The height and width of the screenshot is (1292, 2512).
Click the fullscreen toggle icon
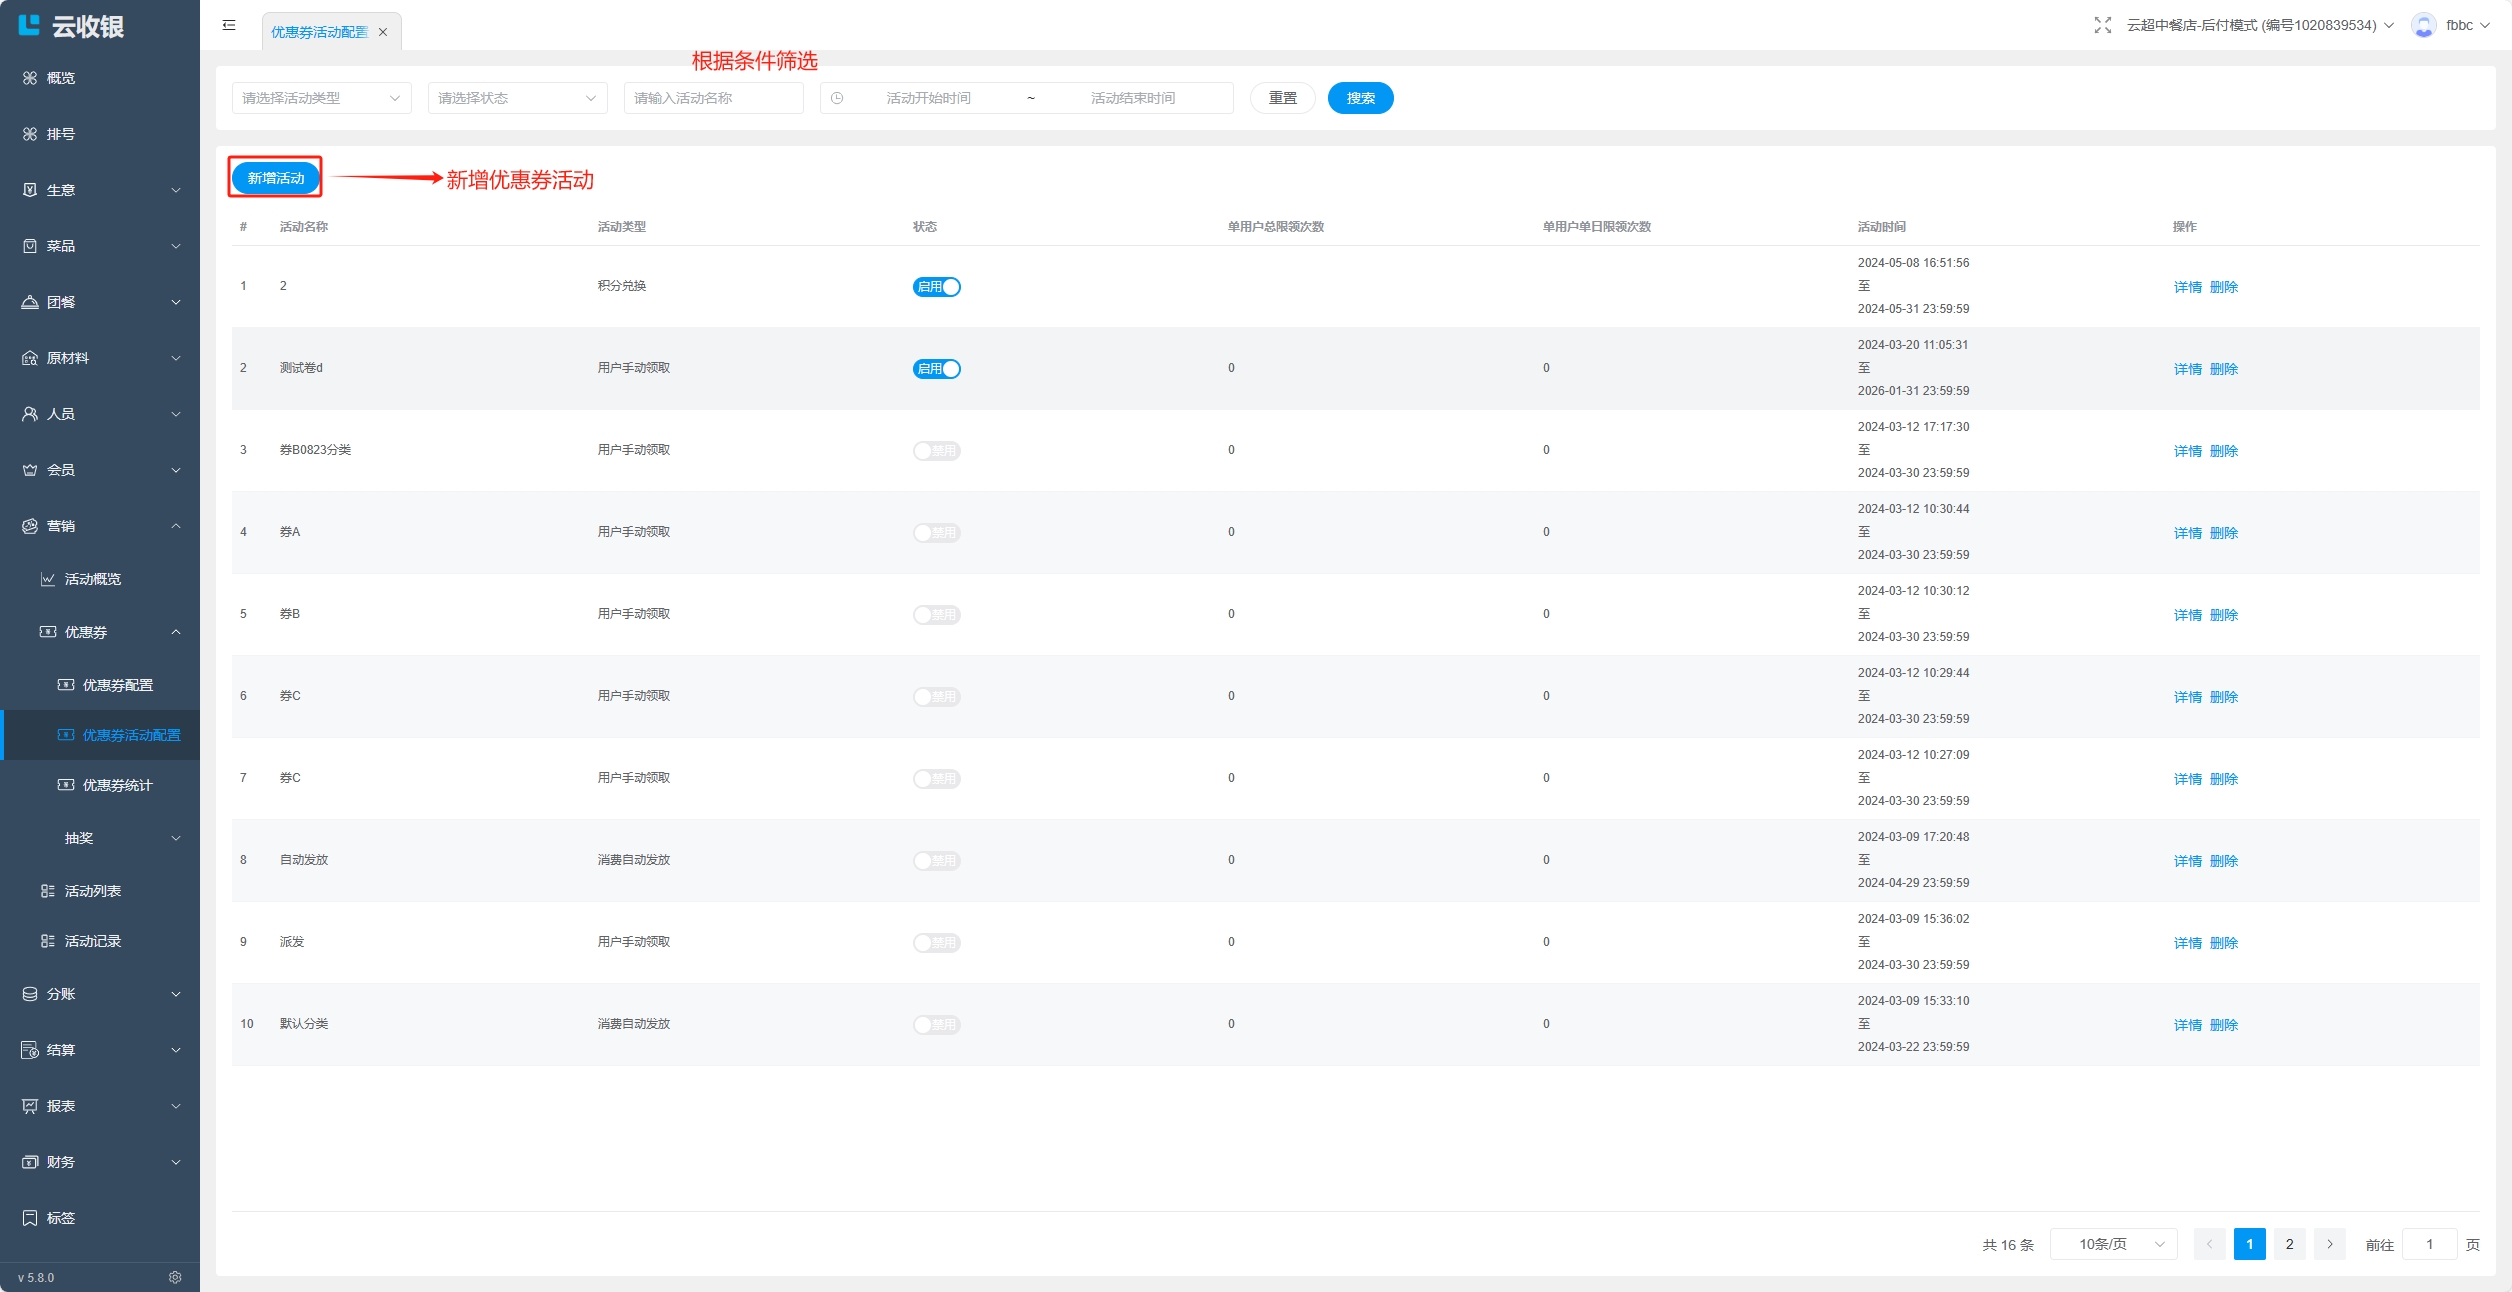2102,25
